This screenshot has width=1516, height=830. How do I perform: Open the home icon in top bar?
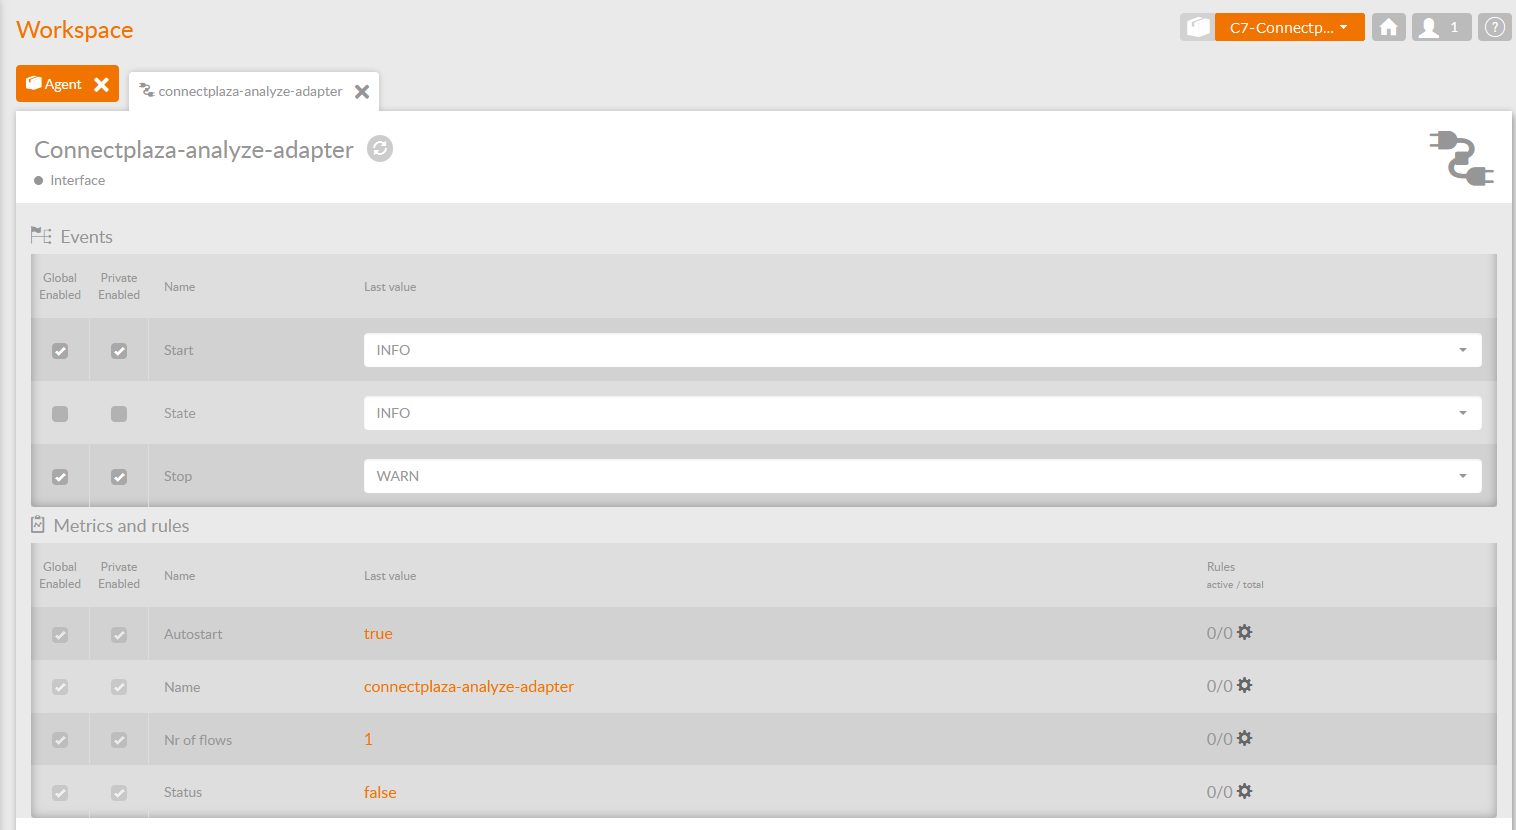(1388, 28)
